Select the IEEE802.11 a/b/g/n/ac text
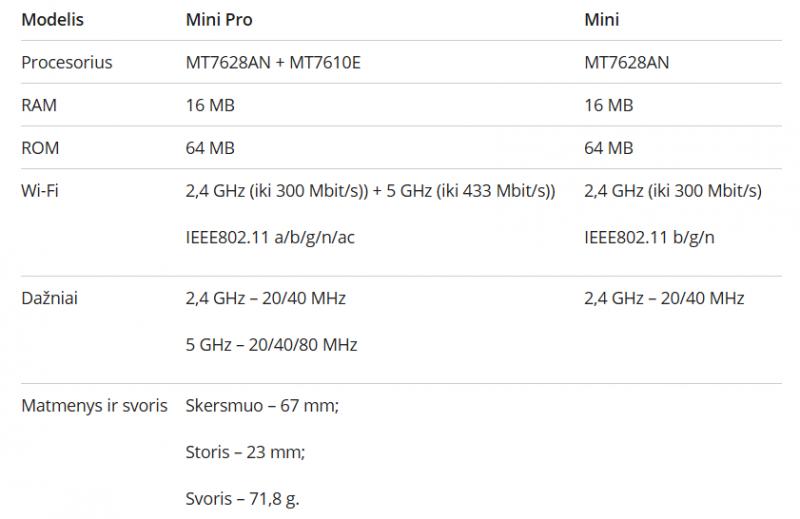Screen dimensions: 800x519 coord(270,237)
